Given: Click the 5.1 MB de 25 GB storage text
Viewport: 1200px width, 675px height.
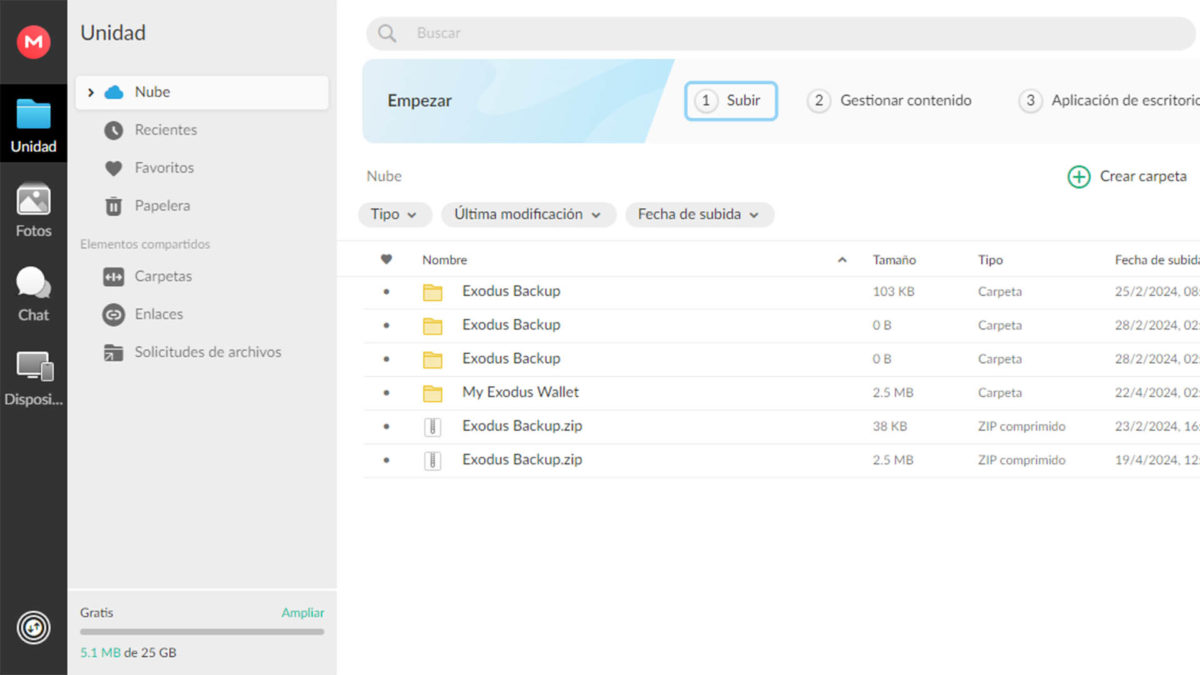Looking at the screenshot, I should (128, 653).
